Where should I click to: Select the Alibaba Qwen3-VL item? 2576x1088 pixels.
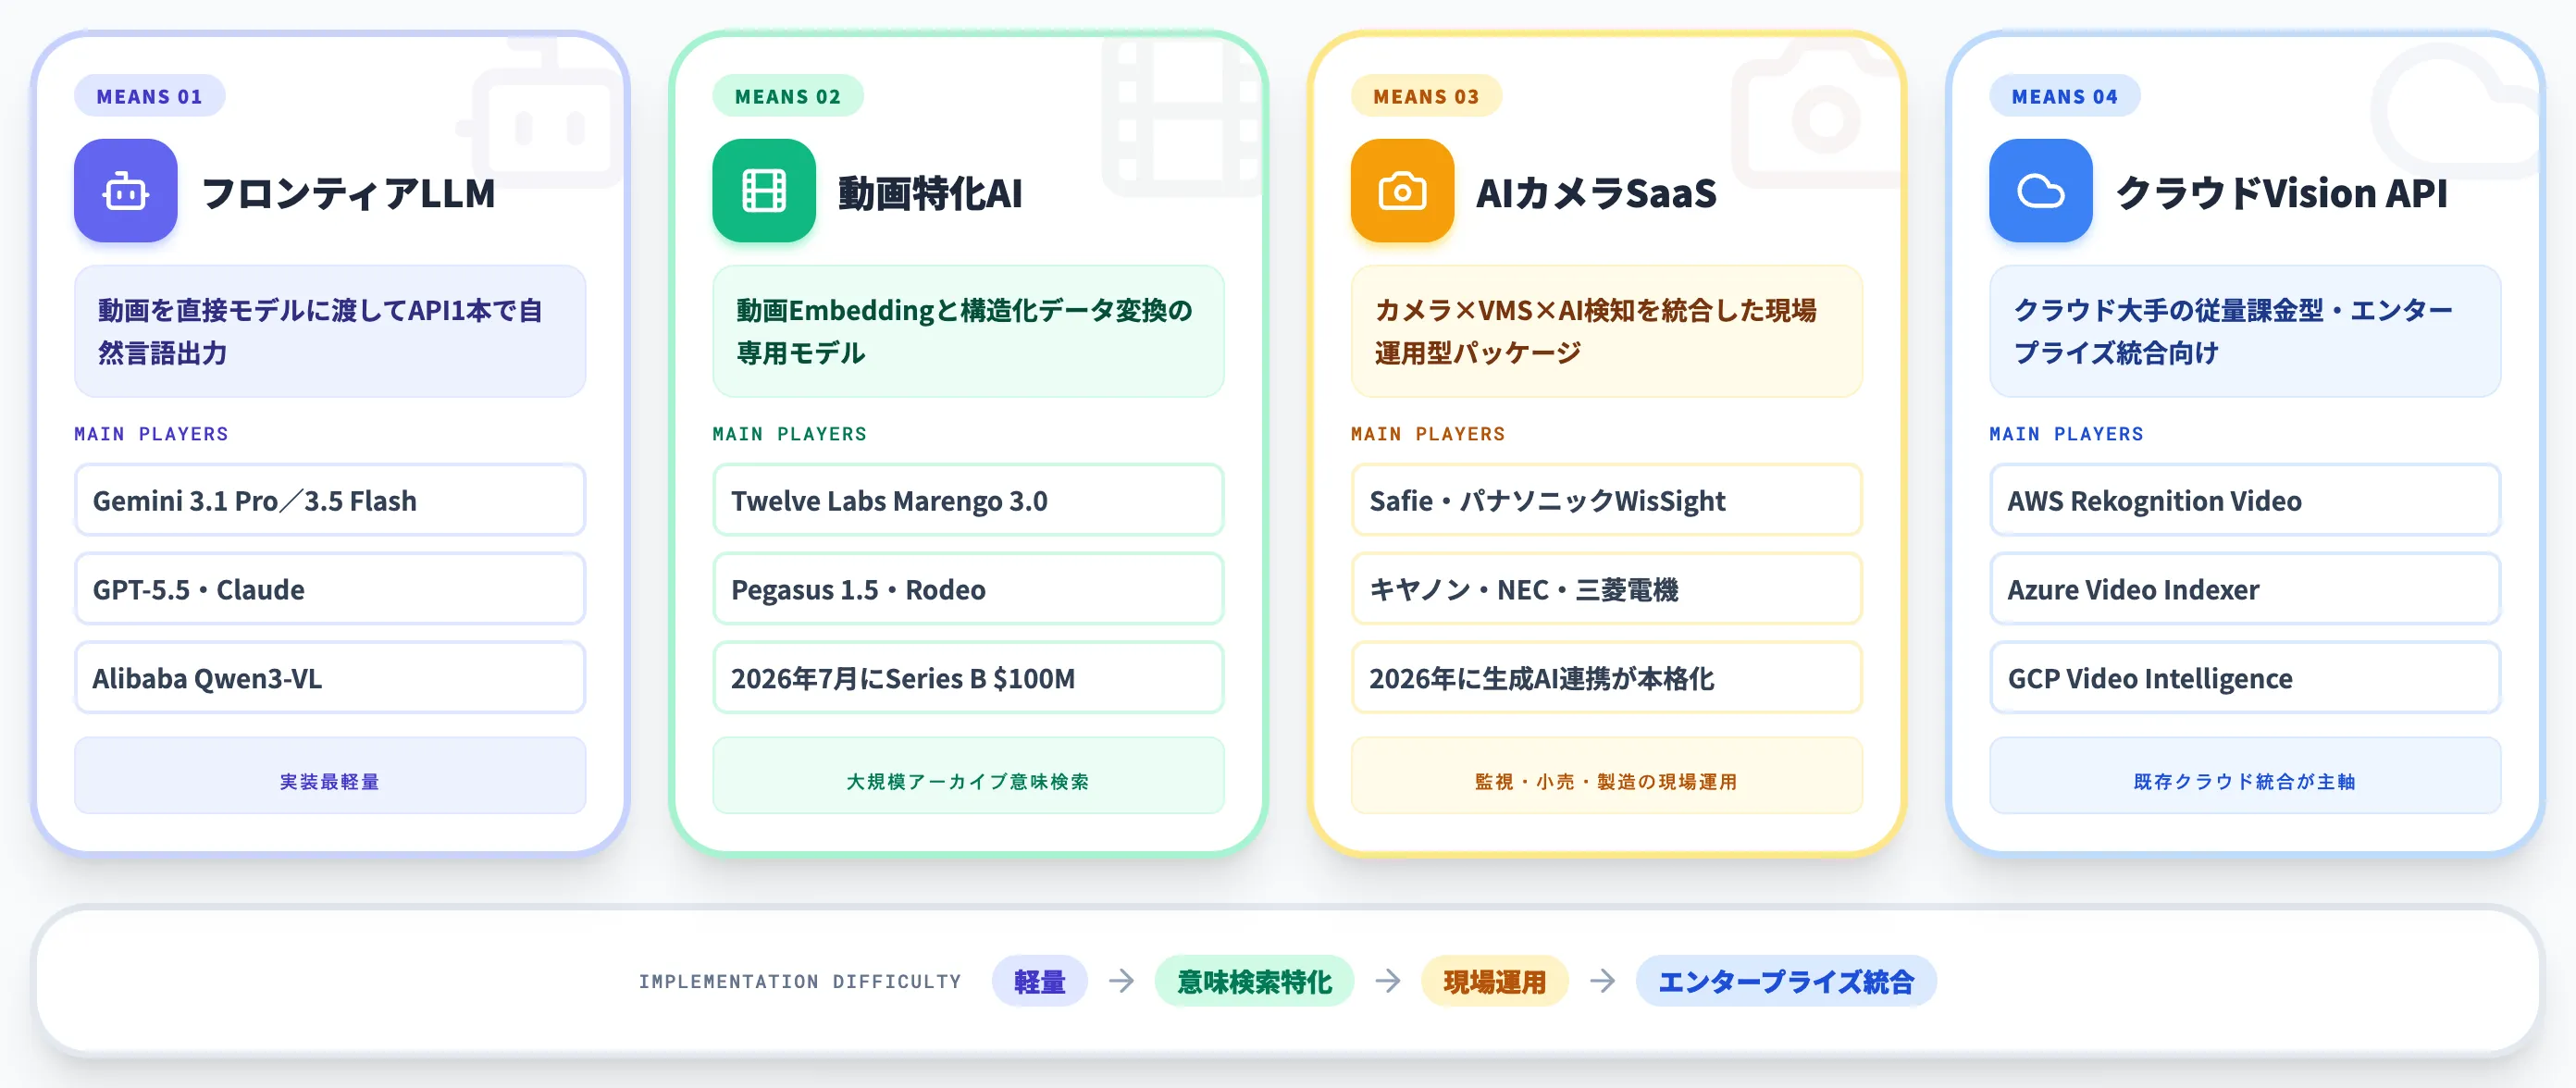click(x=330, y=678)
